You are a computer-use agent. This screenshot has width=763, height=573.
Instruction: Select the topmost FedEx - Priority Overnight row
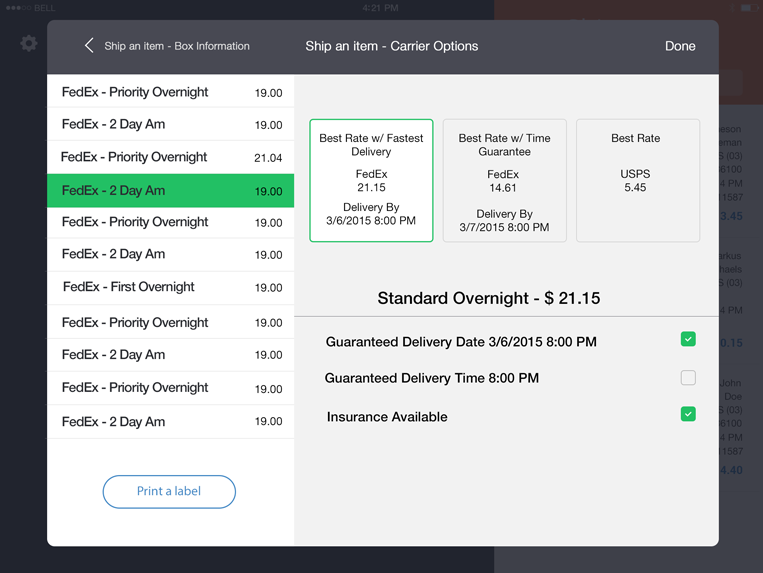pos(170,92)
